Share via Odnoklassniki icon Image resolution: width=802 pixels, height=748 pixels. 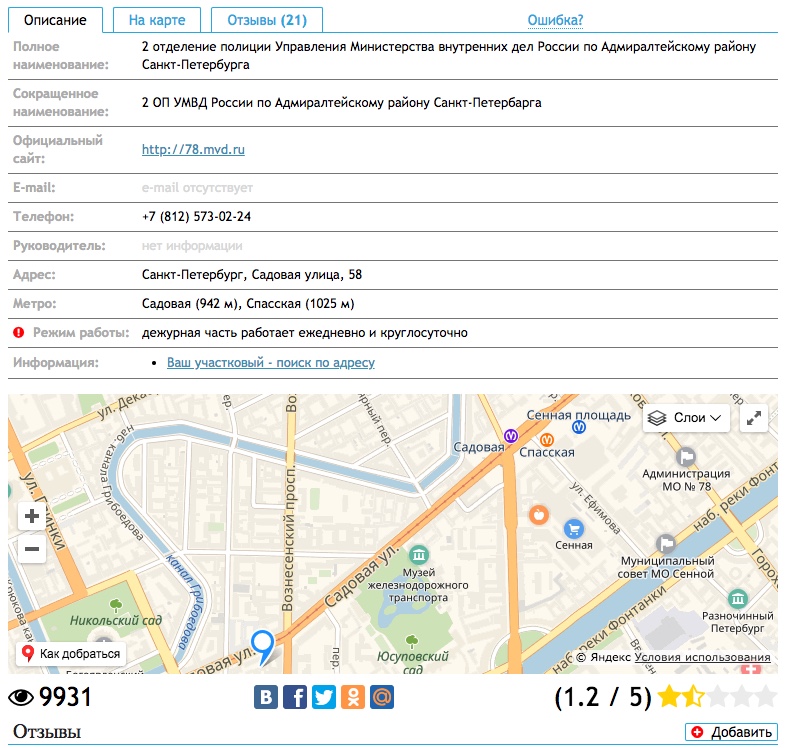[x=353, y=697]
